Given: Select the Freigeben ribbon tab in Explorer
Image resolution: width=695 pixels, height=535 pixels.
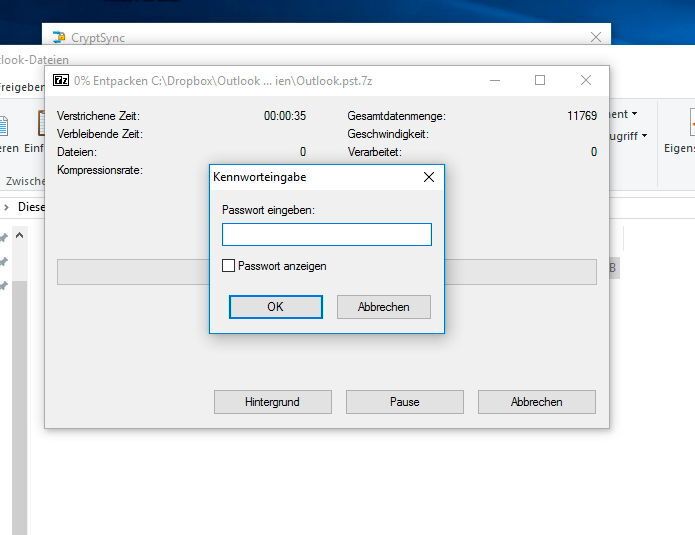Looking at the screenshot, I should [21, 87].
